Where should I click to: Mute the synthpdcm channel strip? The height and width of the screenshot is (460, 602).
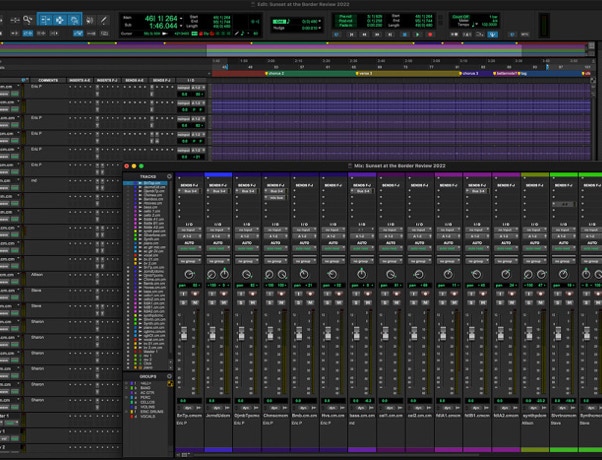(541, 303)
